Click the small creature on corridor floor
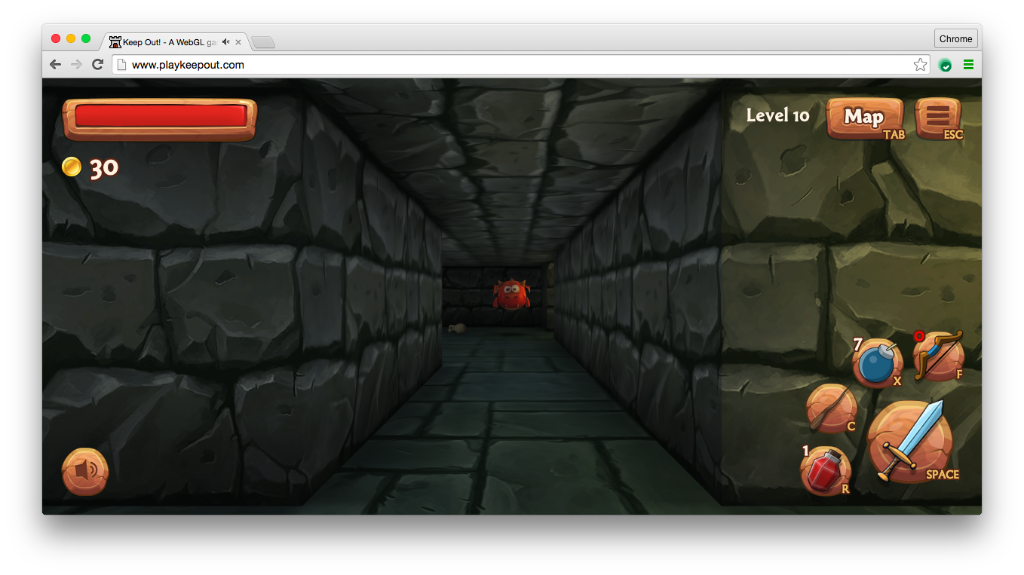This screenshot has height=575, width=1024. [456, 328]
